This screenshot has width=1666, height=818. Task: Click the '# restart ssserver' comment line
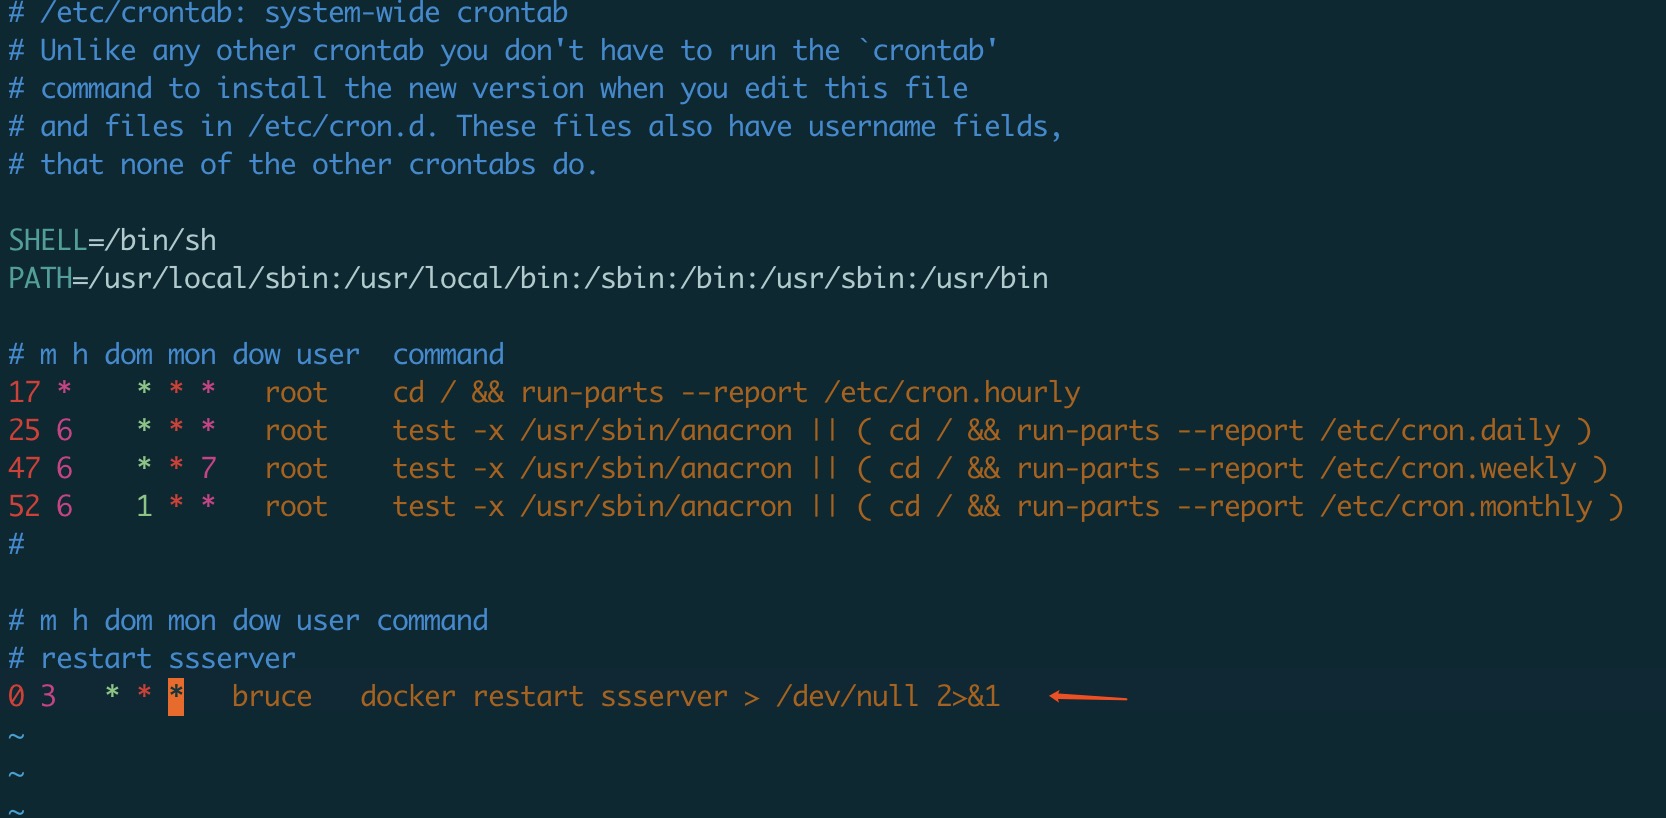coord(152,658)
